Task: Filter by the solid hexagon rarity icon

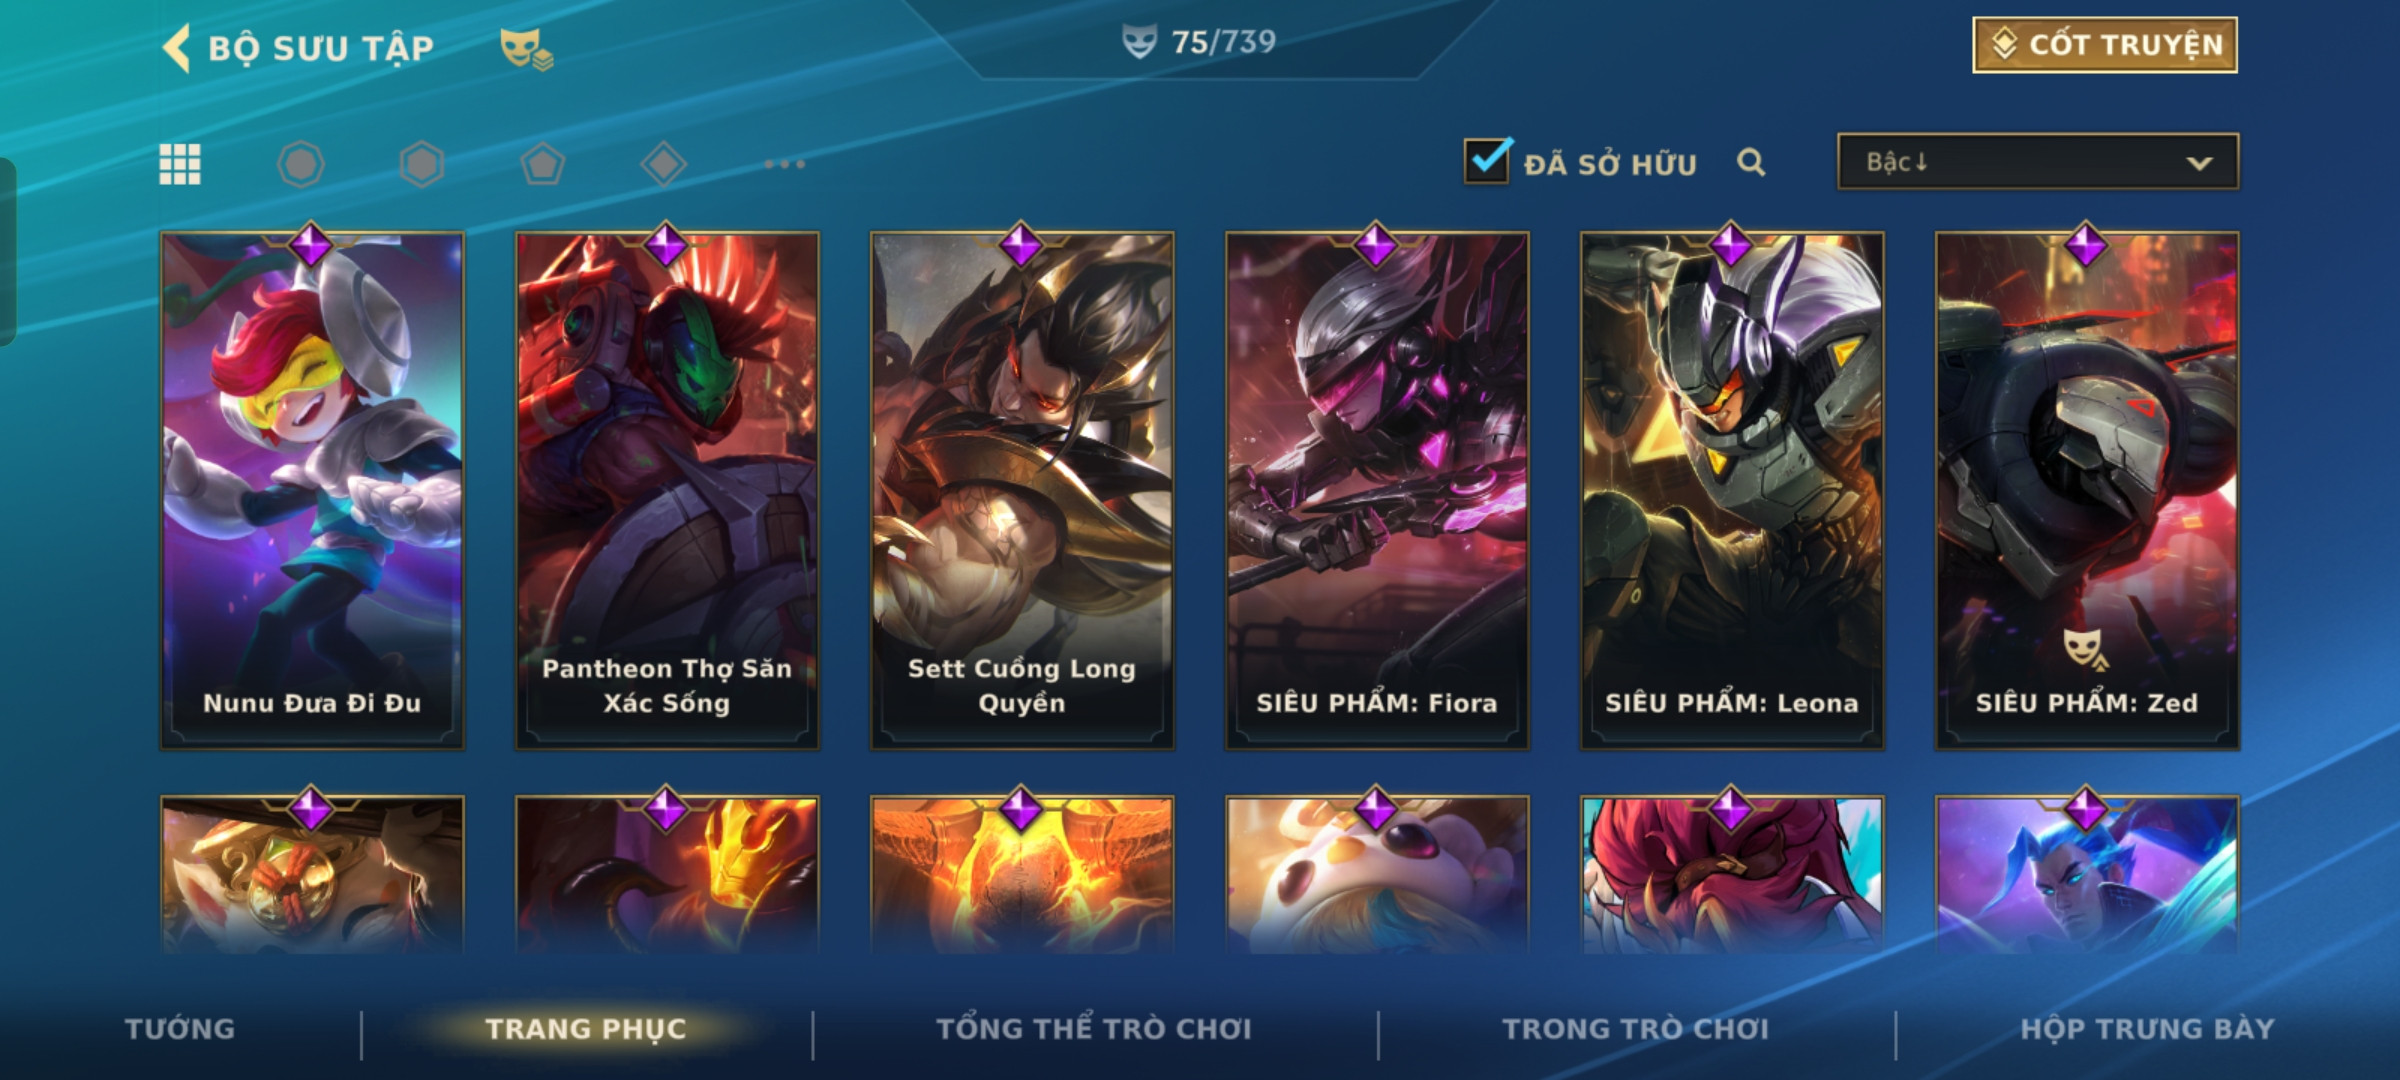Action: point(422,164)
